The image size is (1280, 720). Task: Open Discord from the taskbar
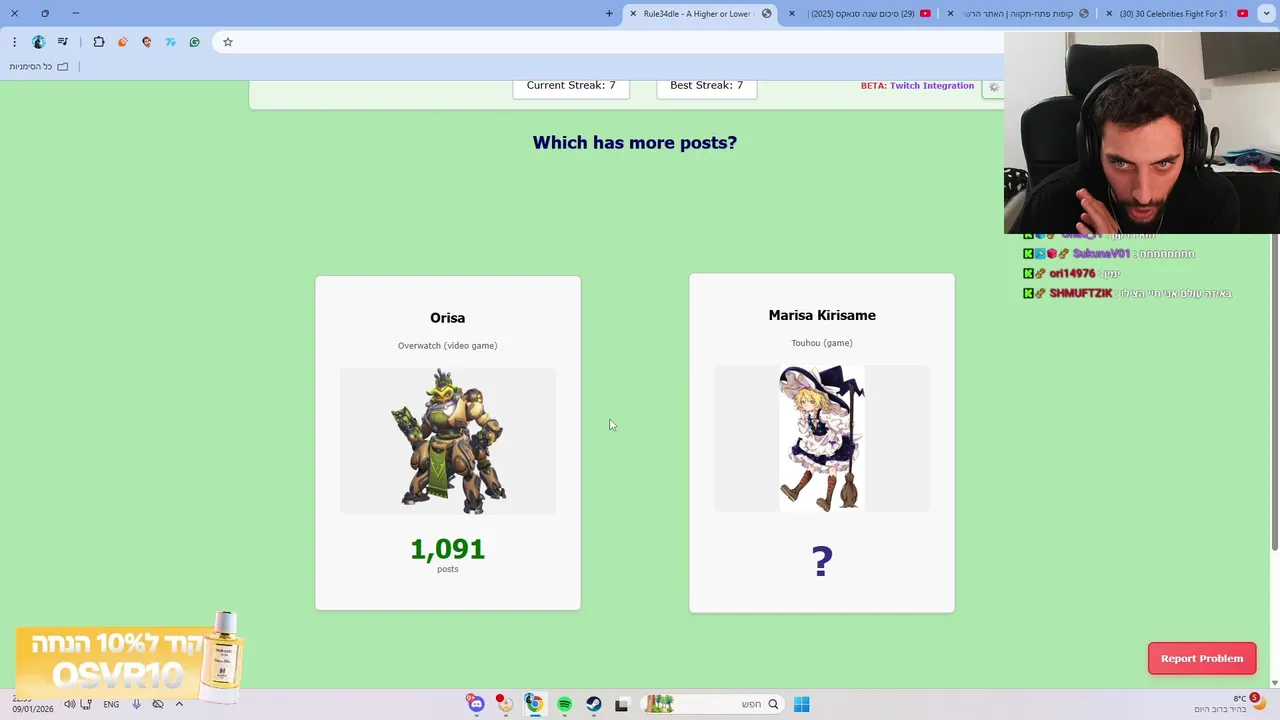click(x=476, y=704)
